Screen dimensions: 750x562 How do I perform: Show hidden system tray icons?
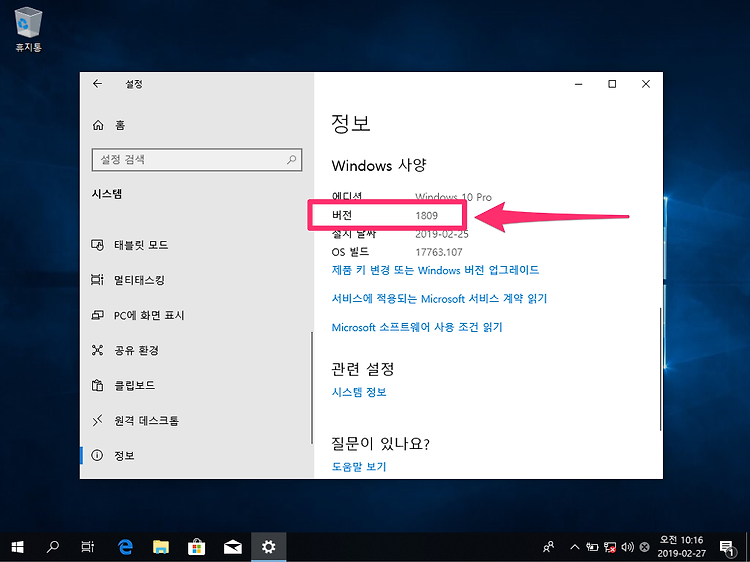tap(575, 547)
